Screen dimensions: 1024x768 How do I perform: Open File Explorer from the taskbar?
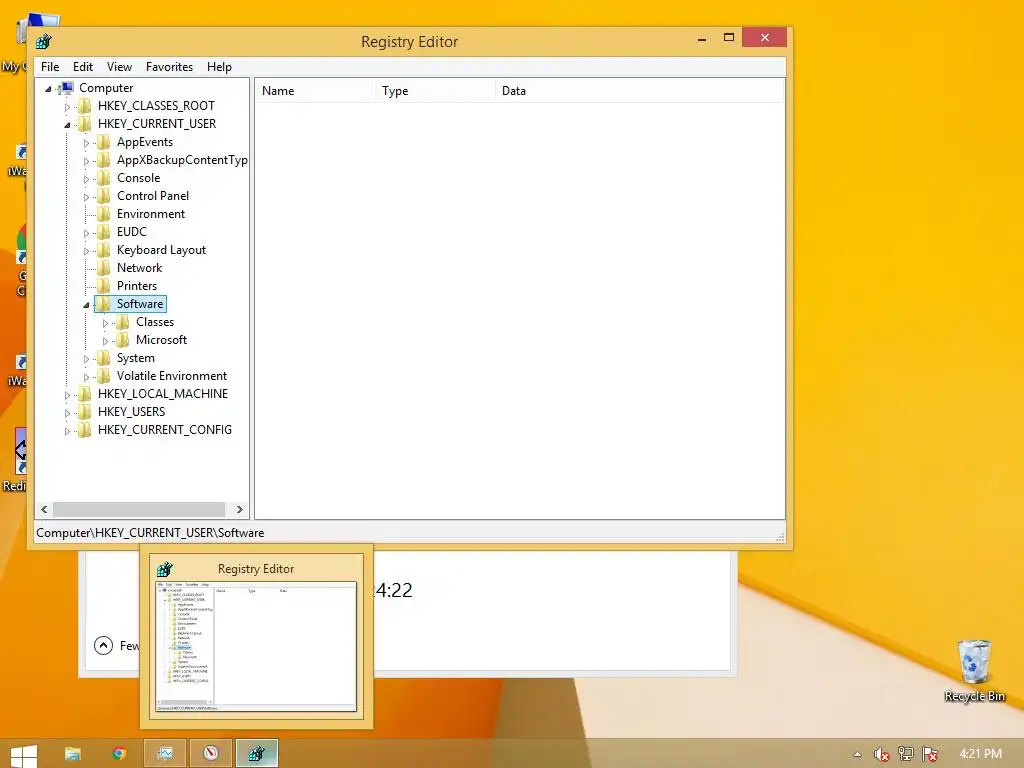click(x=72, y=754)
